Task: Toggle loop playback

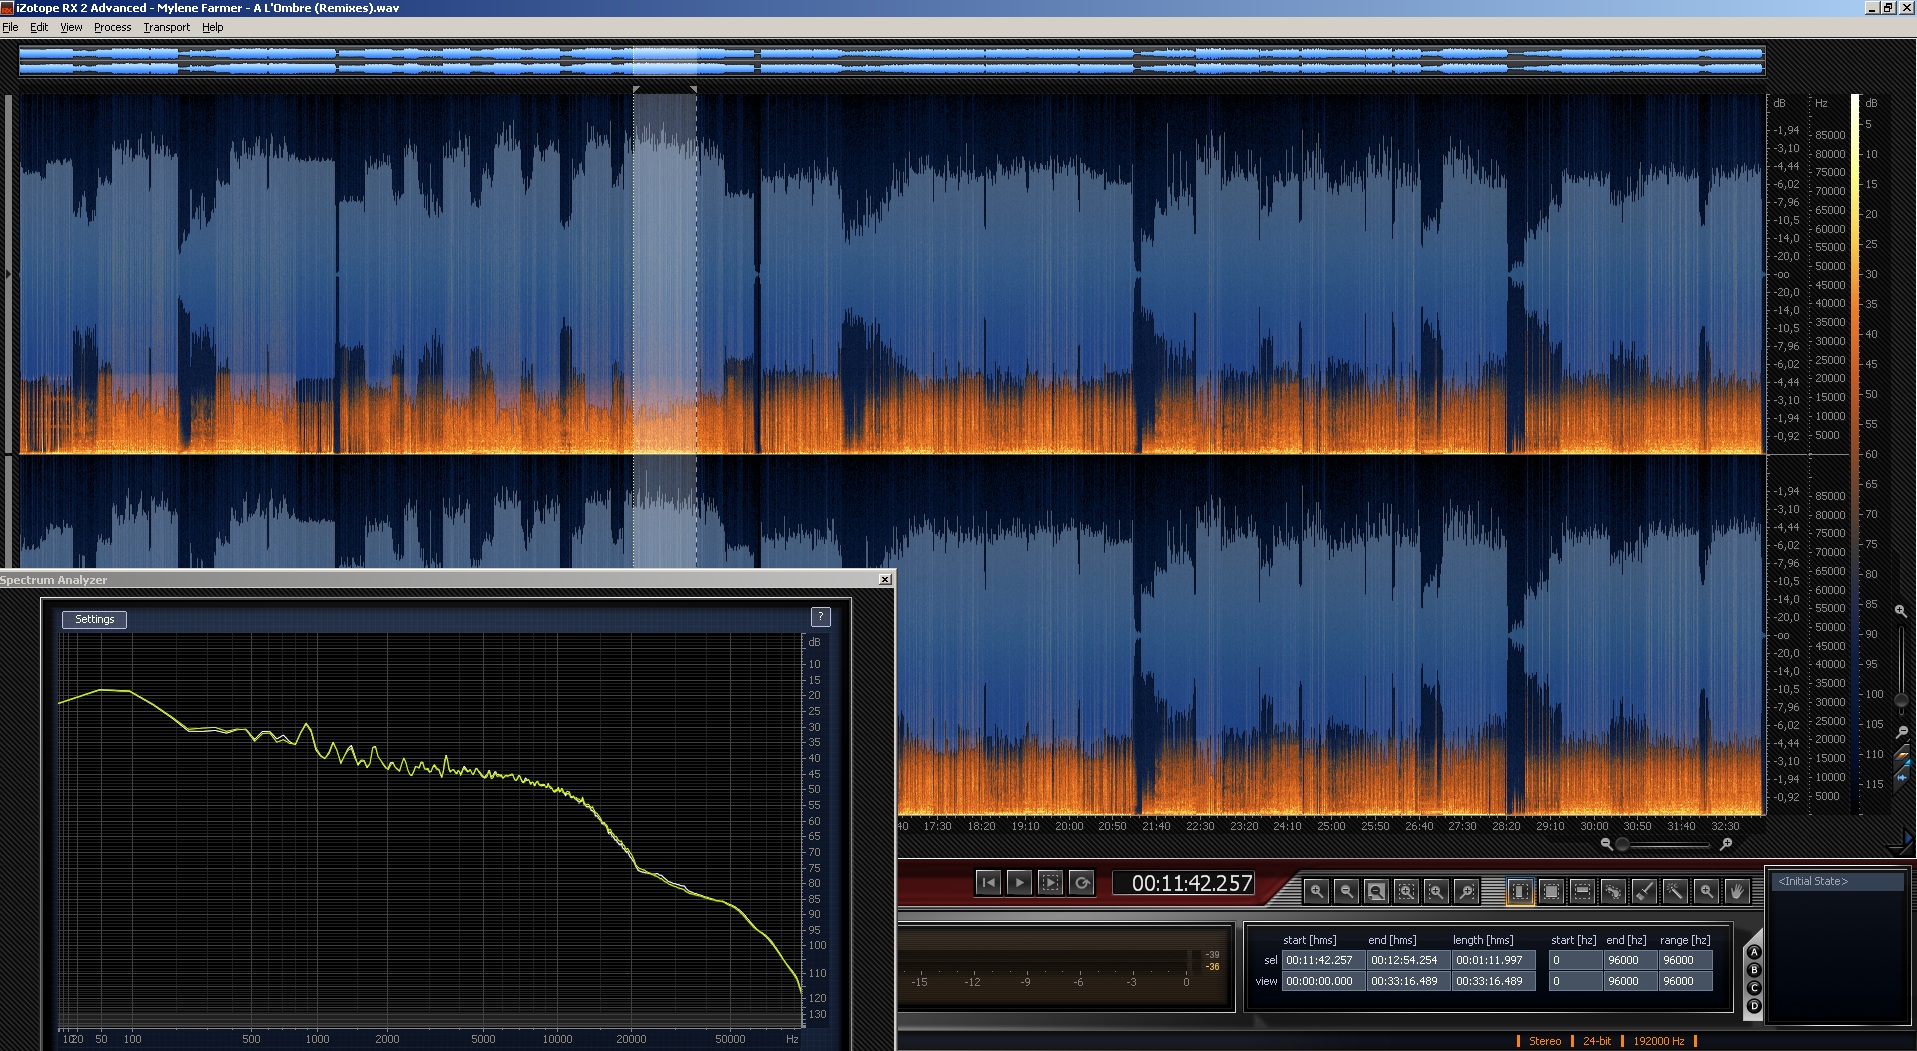Action: (x=1081, y=882)
